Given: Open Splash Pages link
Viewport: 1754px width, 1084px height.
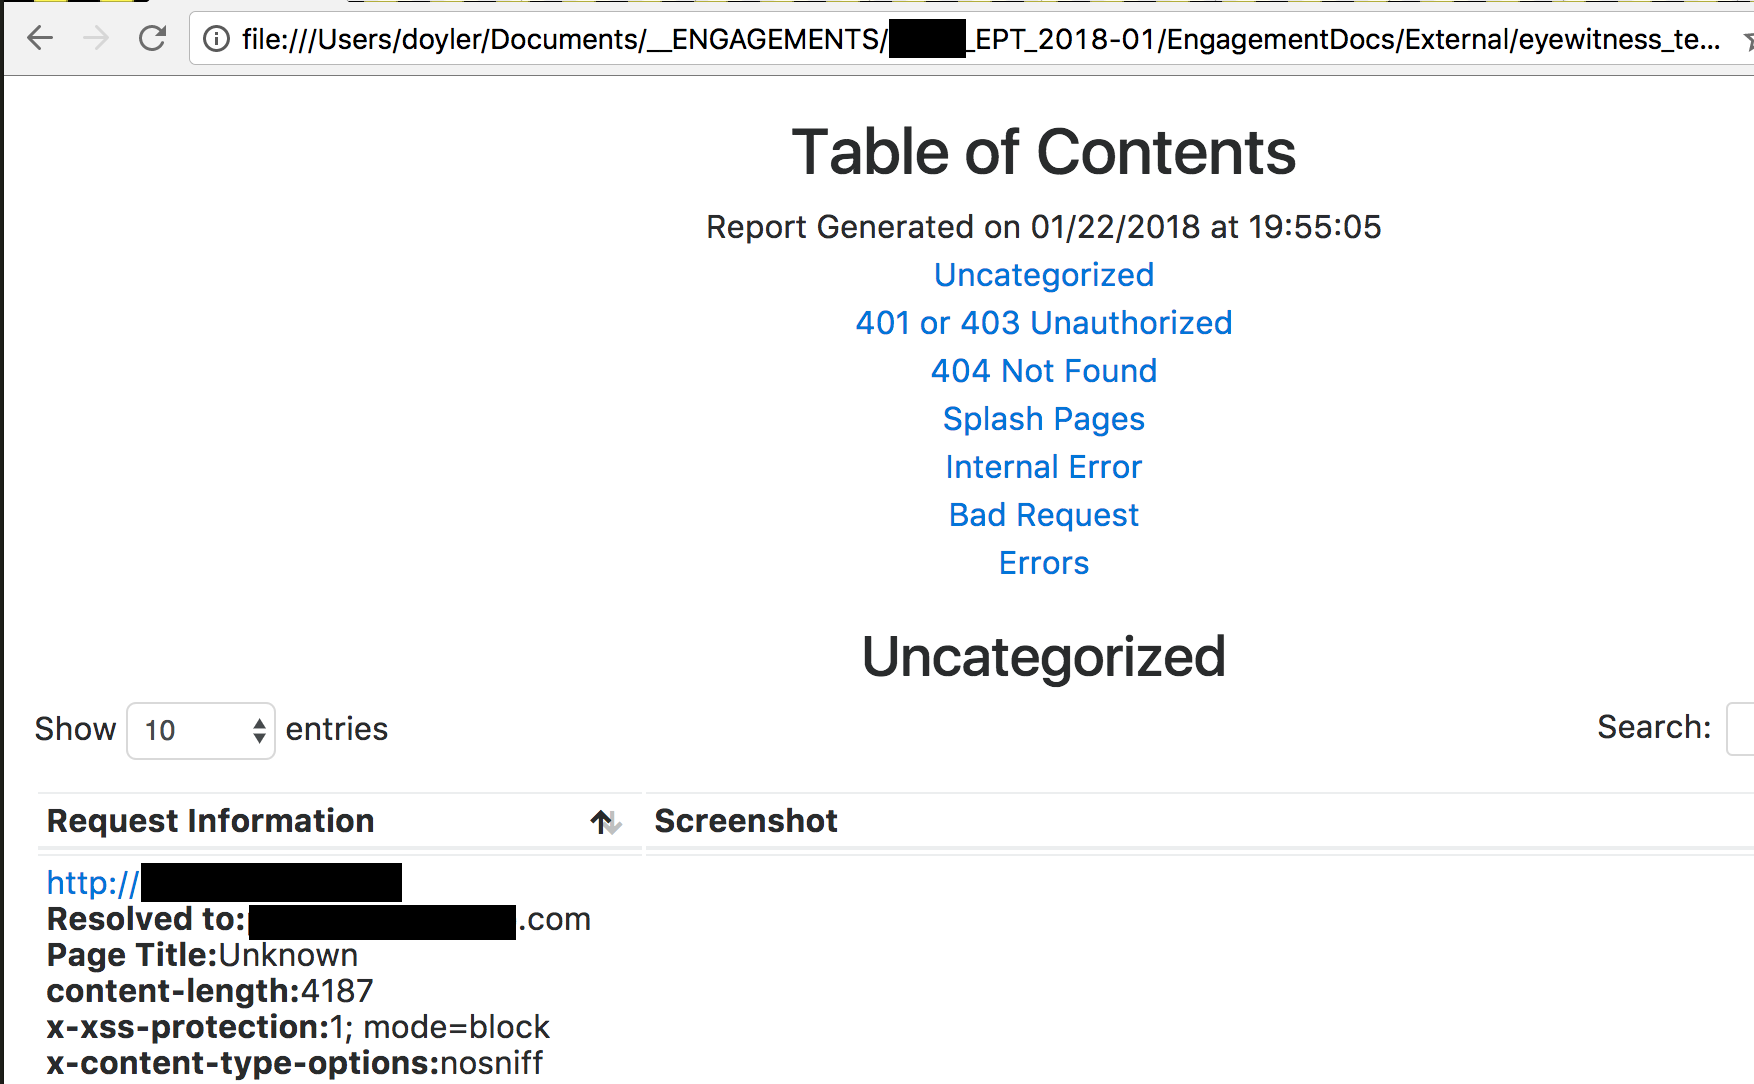Looking at the screenshot, I should [1044, 419].
